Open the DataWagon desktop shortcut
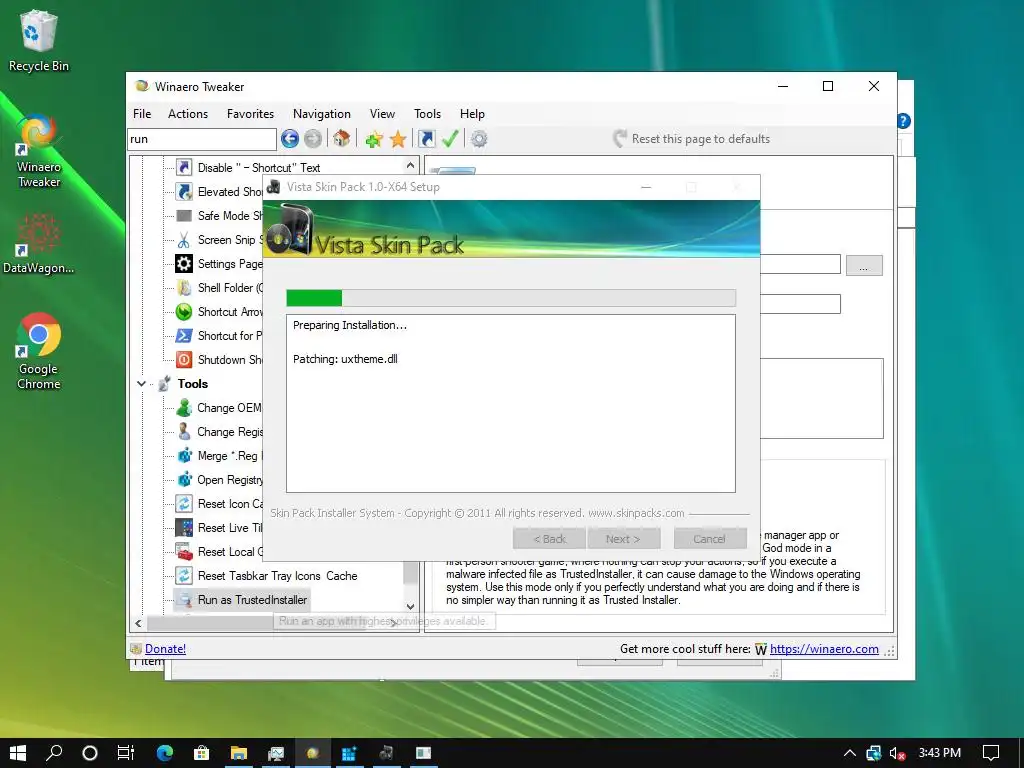Viewport: 1024px width, 768px height. [39, 244]
